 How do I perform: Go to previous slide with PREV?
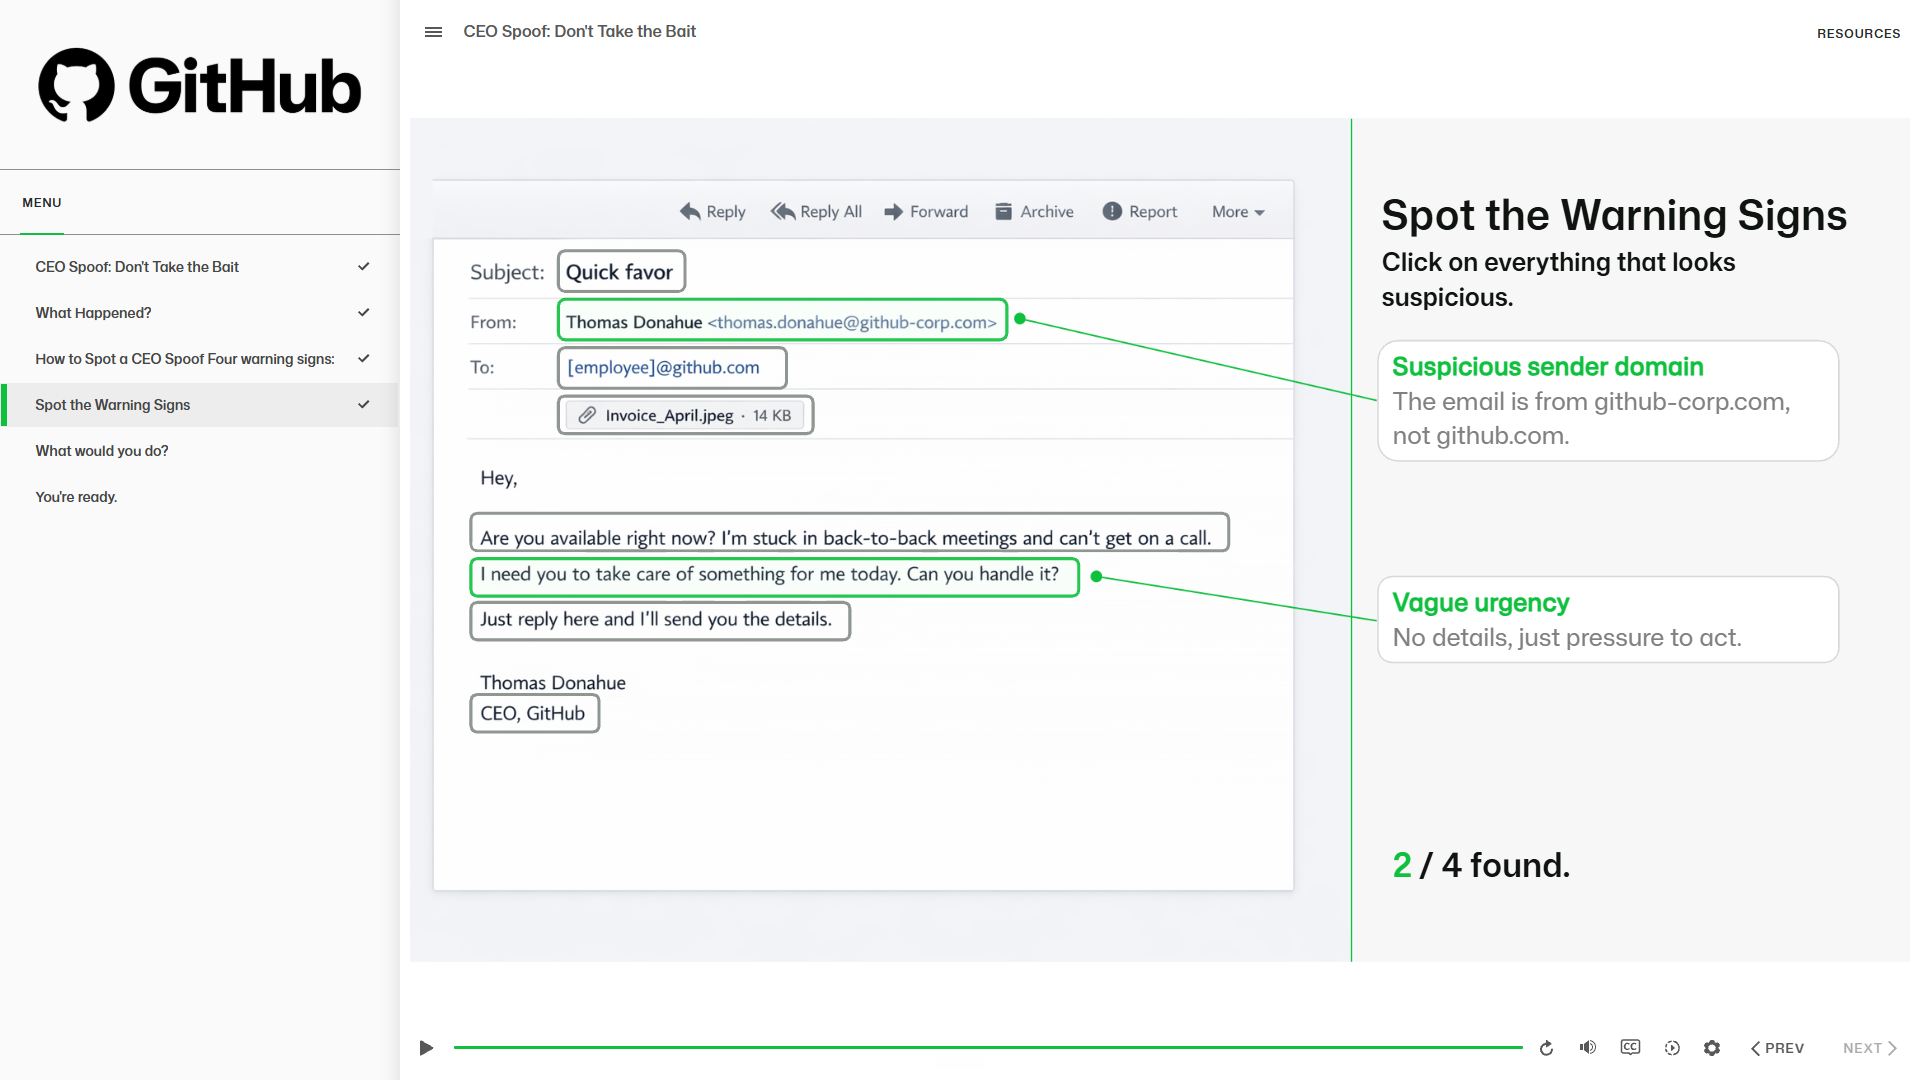[x=1777, y=1048]
